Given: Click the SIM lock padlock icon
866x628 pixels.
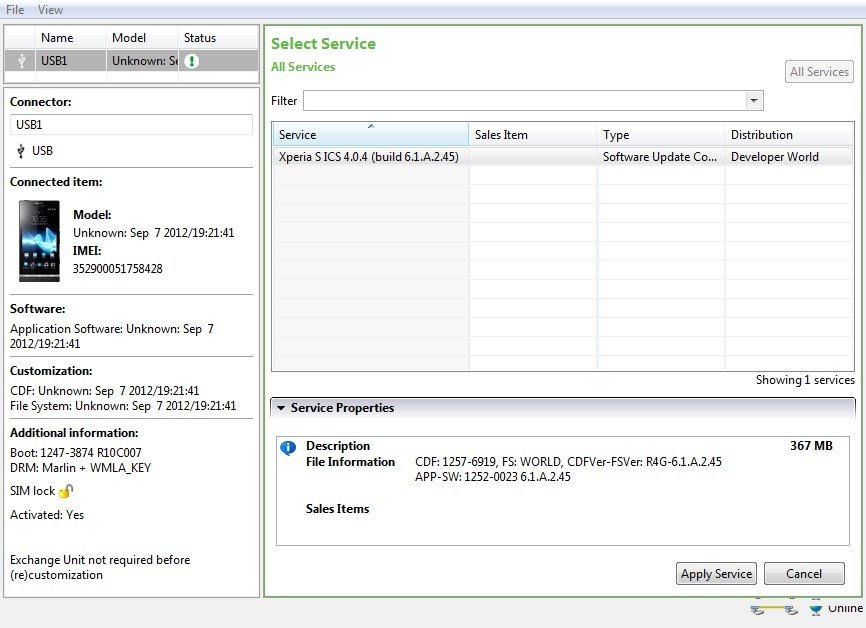Looking at the screenshot, I should [x=66, y=490].
